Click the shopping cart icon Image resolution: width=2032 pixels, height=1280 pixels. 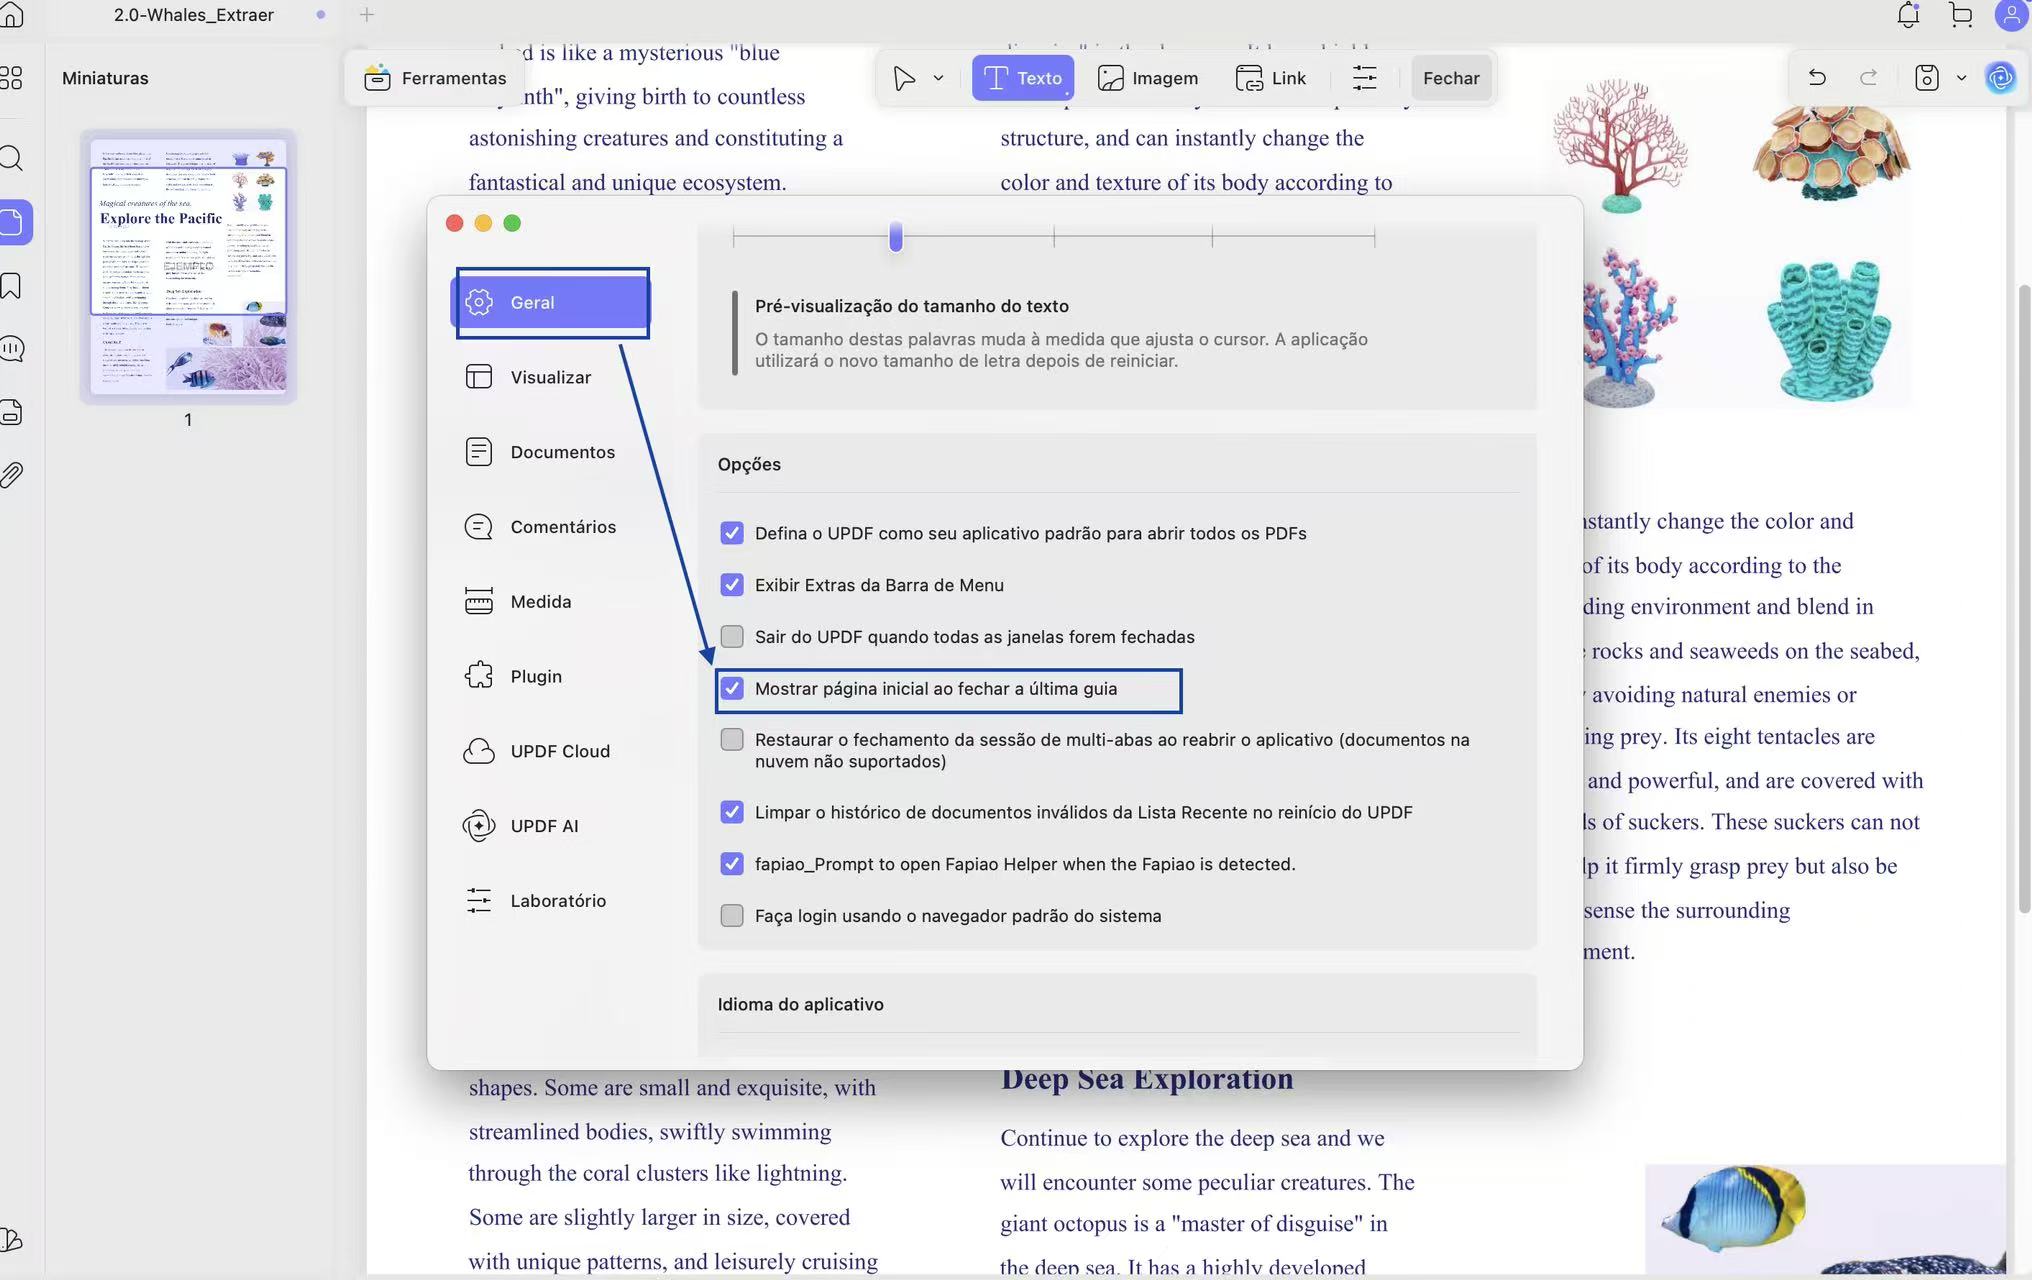1961,15
